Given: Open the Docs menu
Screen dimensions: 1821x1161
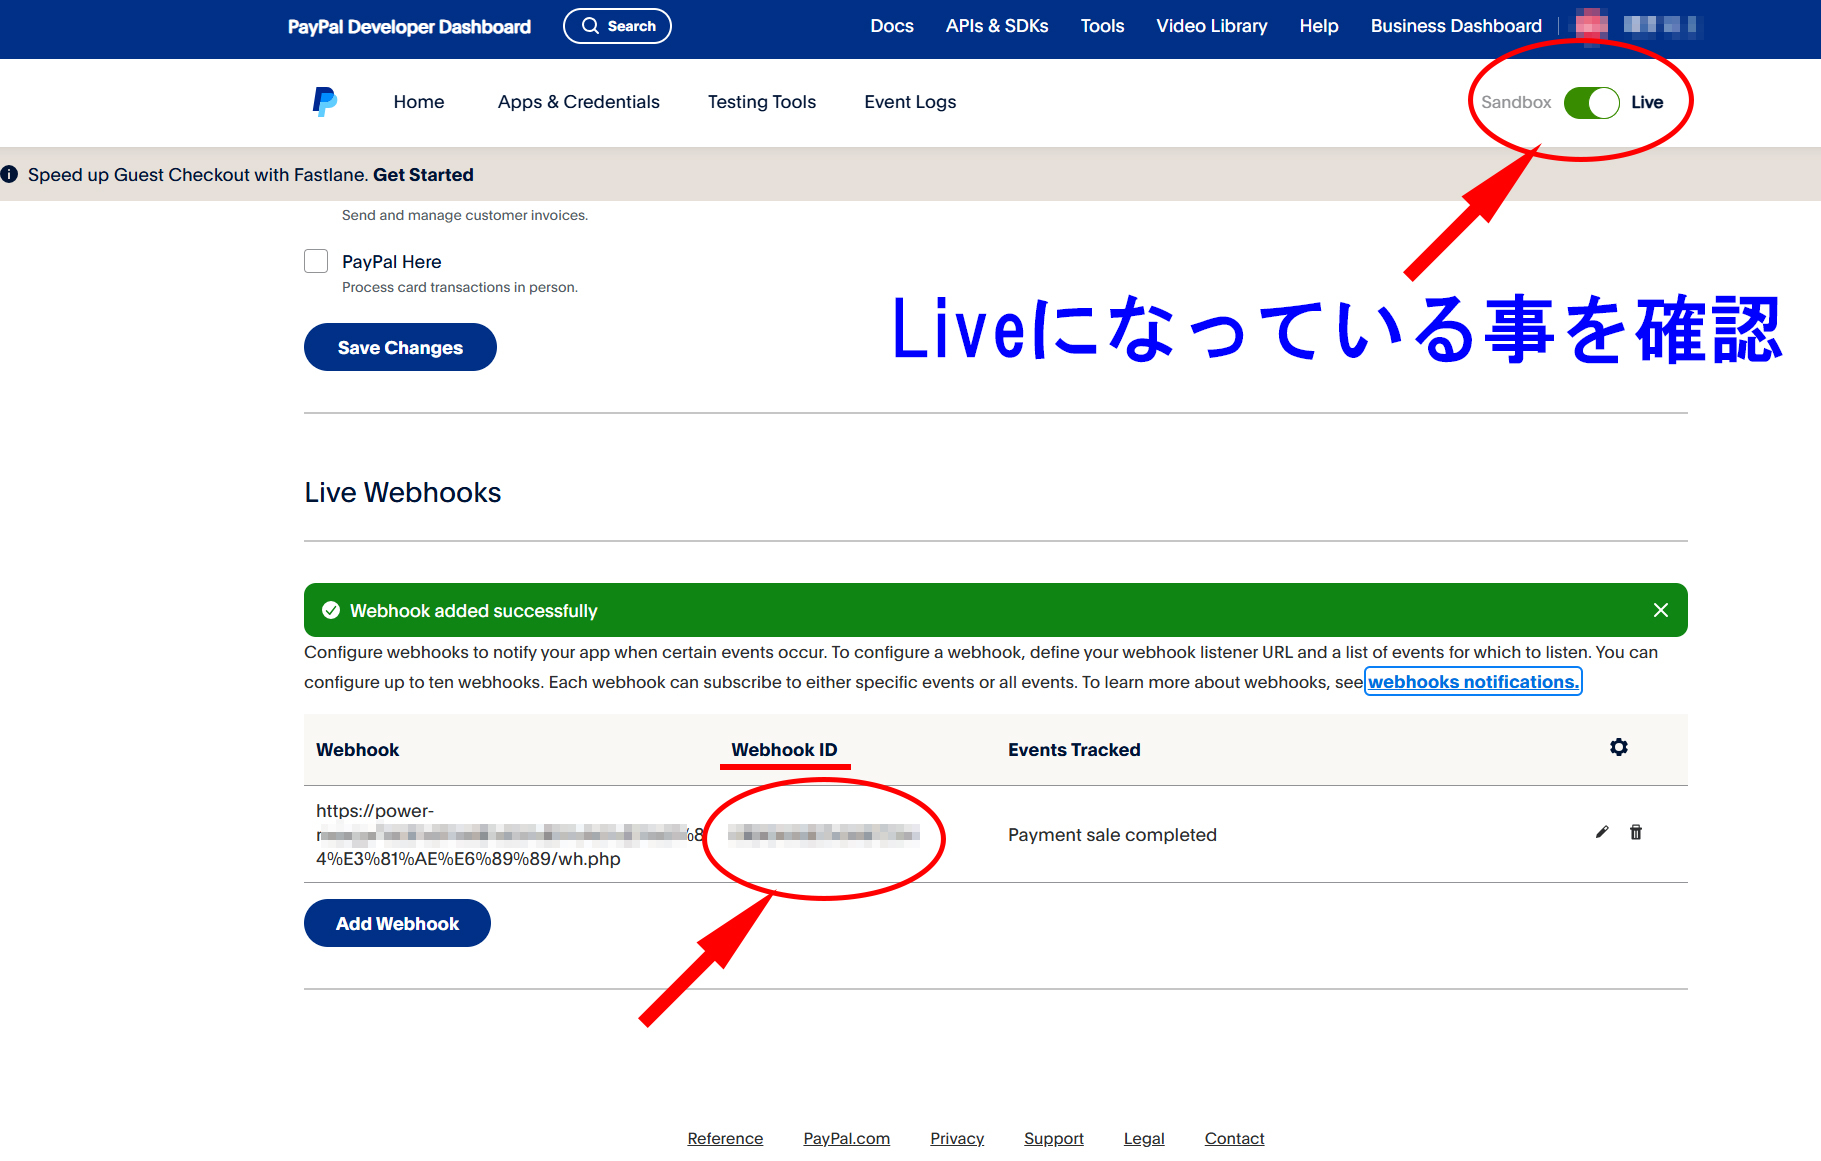Looking at the screenshot, I should (x=892, y=26).
